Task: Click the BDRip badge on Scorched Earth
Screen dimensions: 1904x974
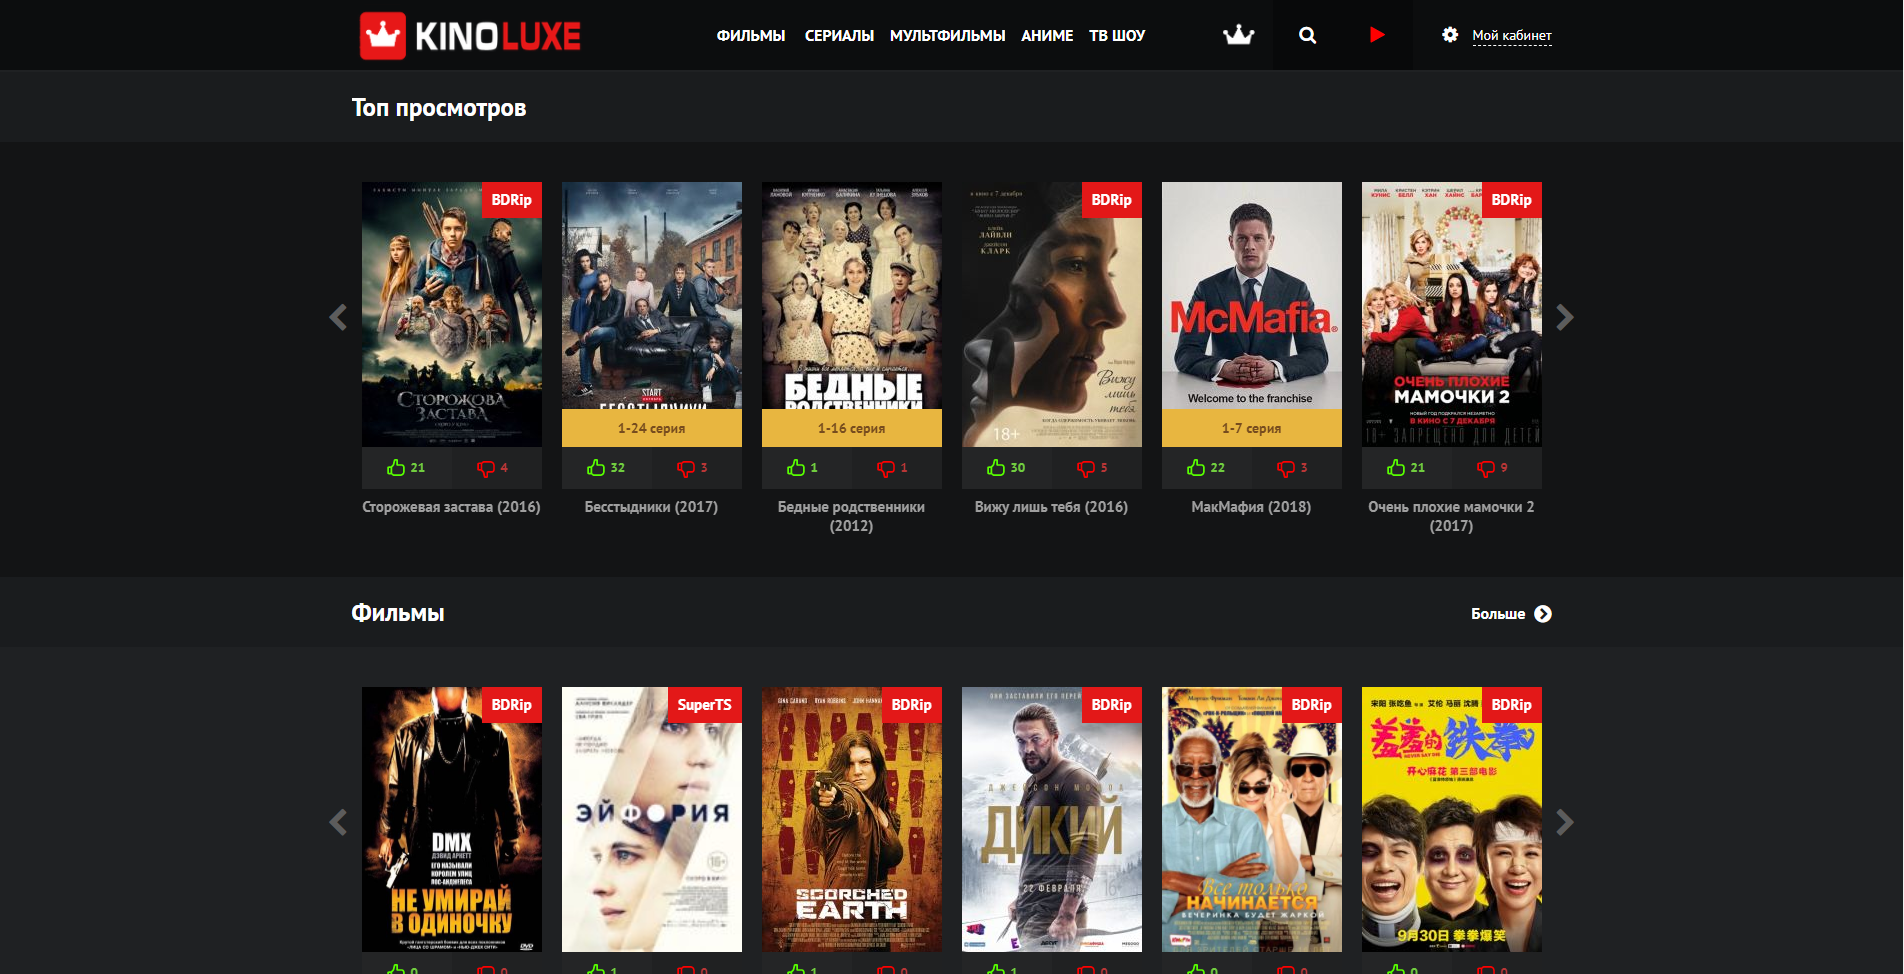Action: click(x=912, y=705)
